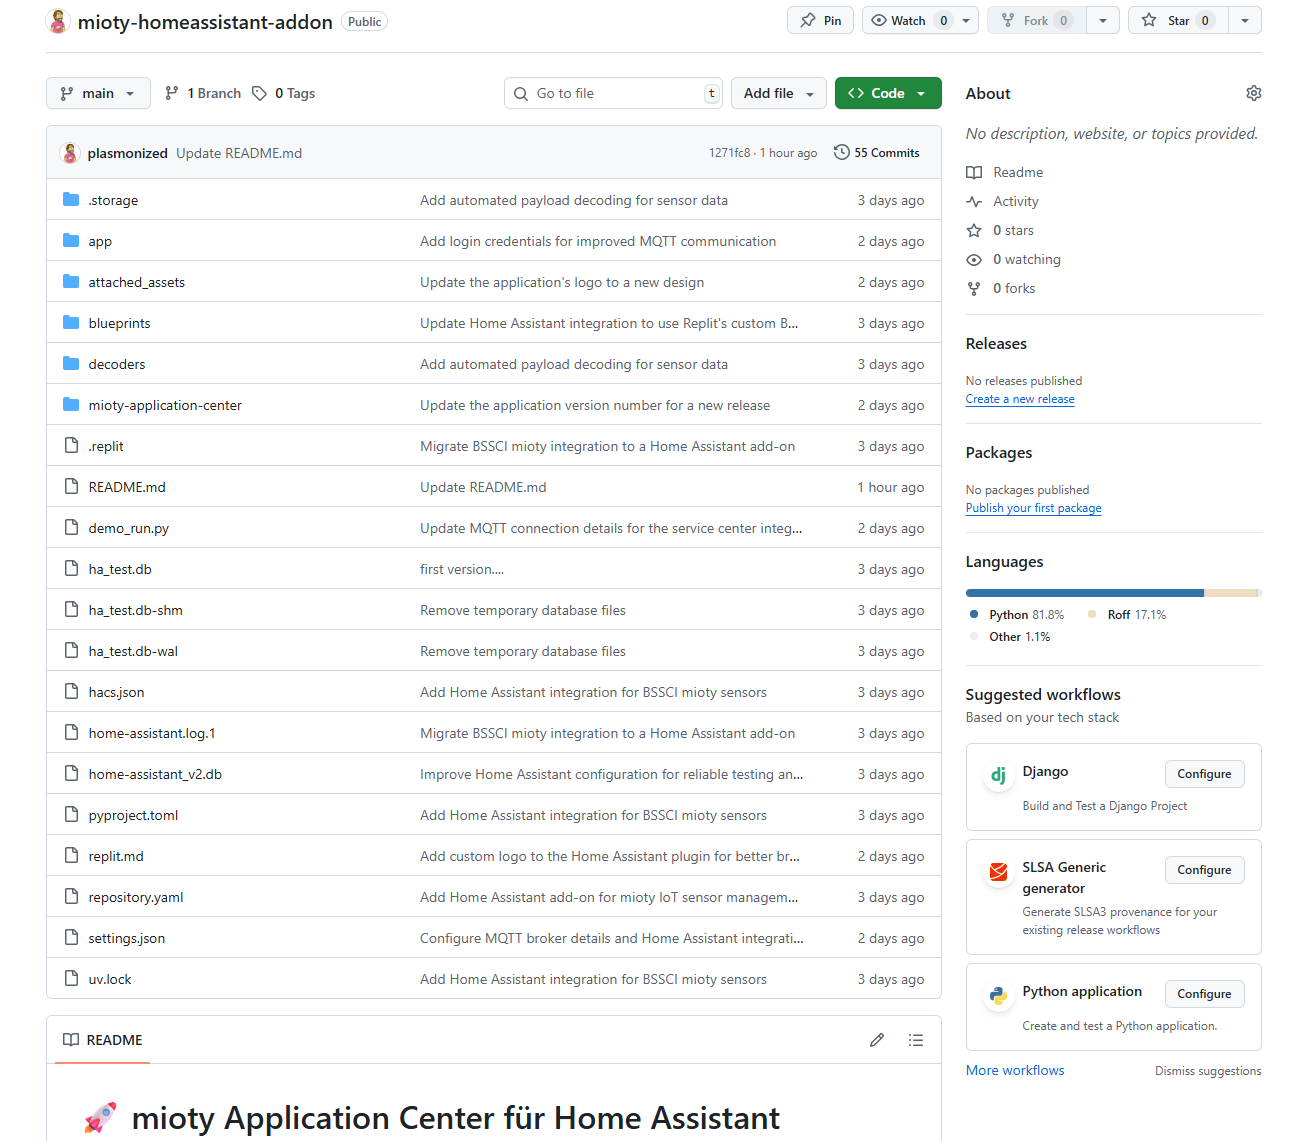This screenshot has width=1312, height=1141.
Task: Open the attached_assets folder
Action: click(136, 282)
